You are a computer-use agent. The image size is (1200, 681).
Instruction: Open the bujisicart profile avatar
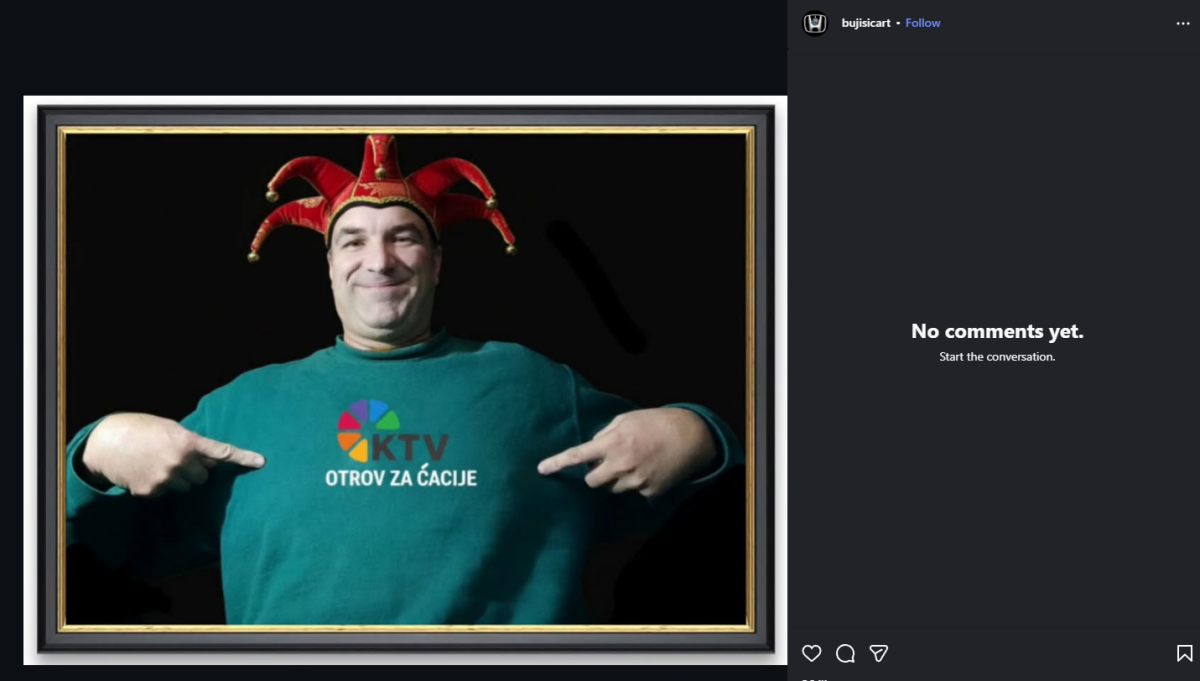[816, 23]
